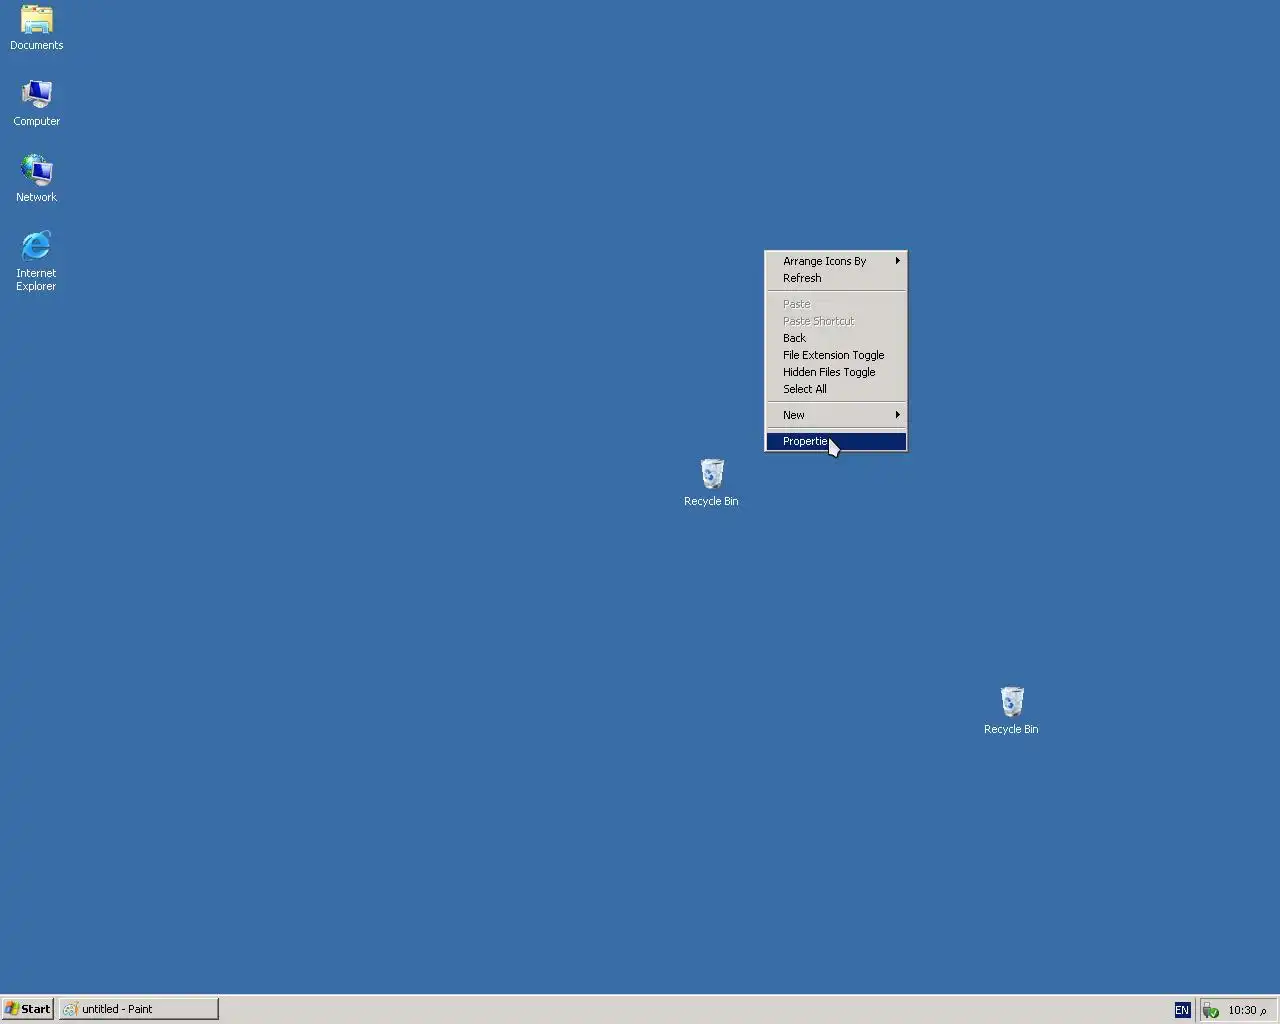The width and height of the screenshot is (1280, 1024).
Task: Open the Documents desktop icon
Action: pos(36,28)
